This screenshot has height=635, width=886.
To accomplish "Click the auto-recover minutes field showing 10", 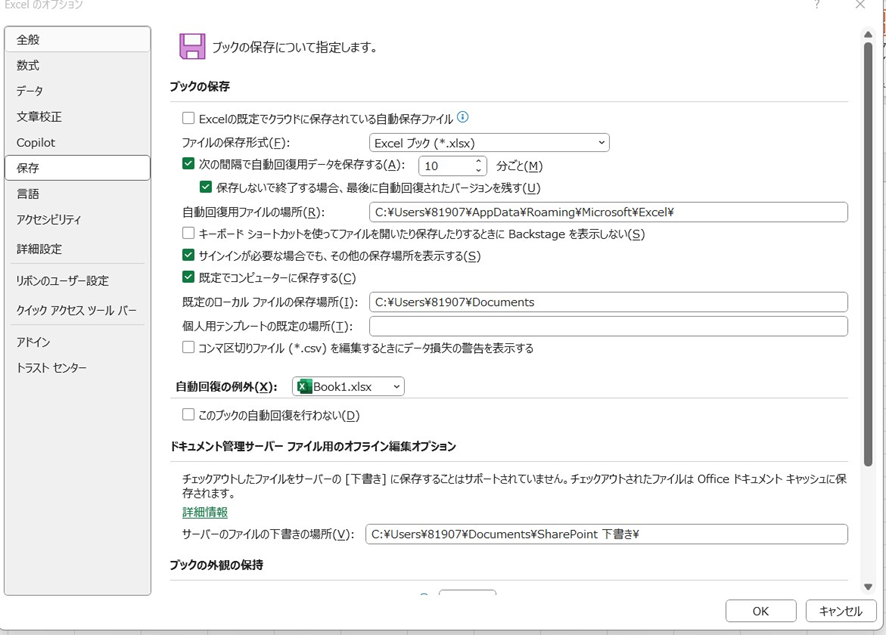I will pos(446,166).
